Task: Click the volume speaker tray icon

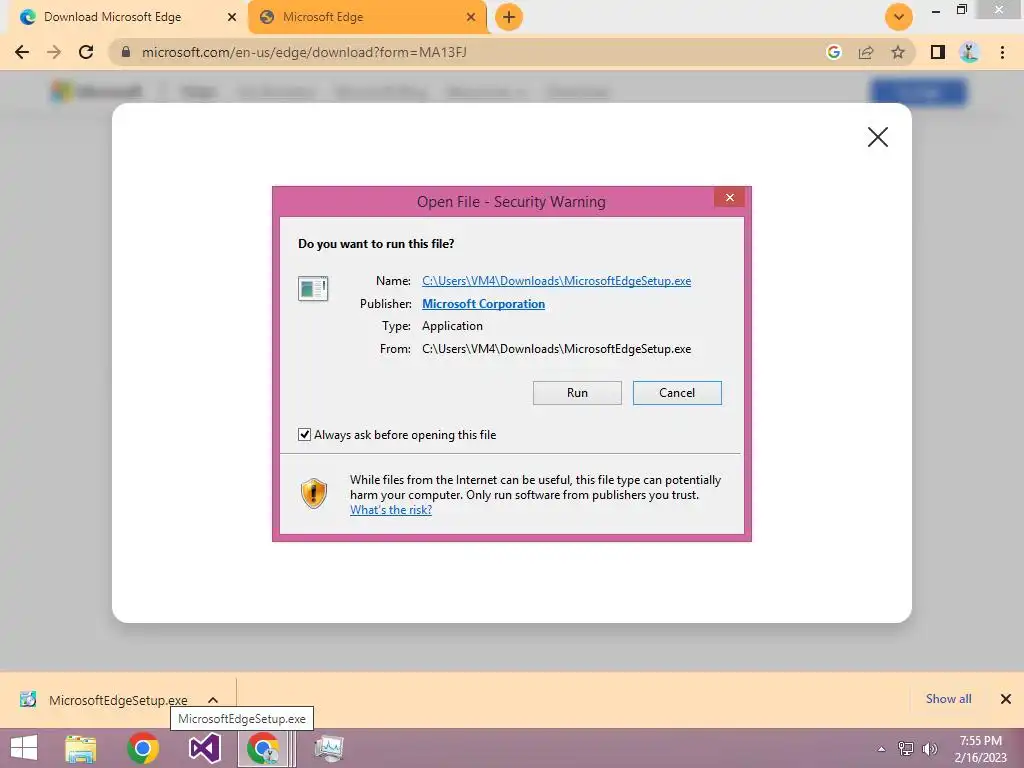Action: click(x=930, y=749)
